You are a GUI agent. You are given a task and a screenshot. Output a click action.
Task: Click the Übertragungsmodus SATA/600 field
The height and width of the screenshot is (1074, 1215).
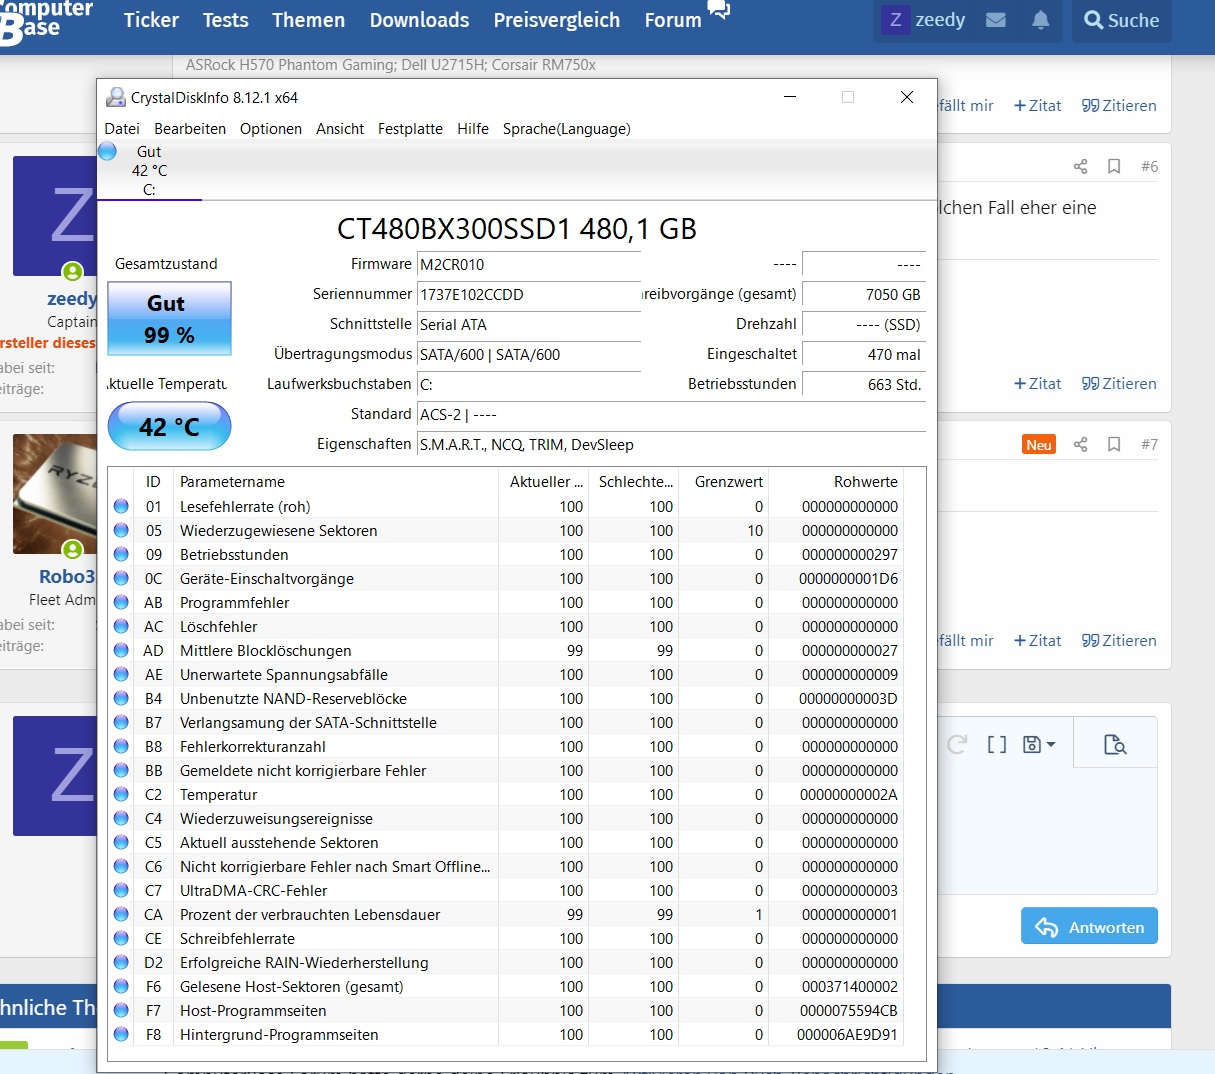(x=529, y=355)
